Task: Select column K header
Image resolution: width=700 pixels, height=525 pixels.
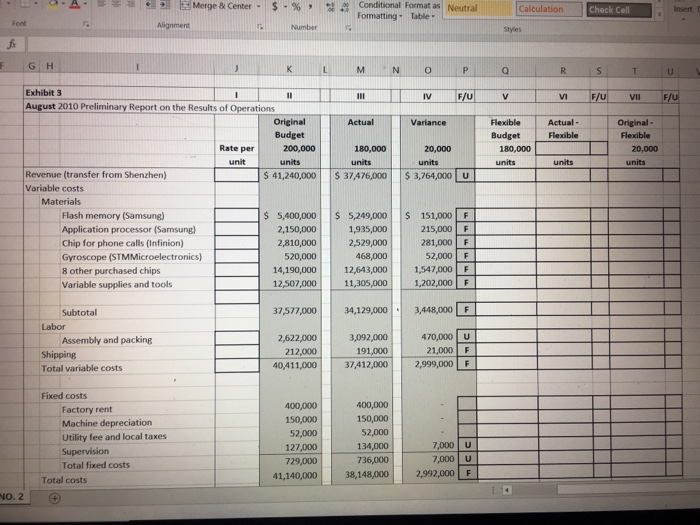Action: point(289,69)
